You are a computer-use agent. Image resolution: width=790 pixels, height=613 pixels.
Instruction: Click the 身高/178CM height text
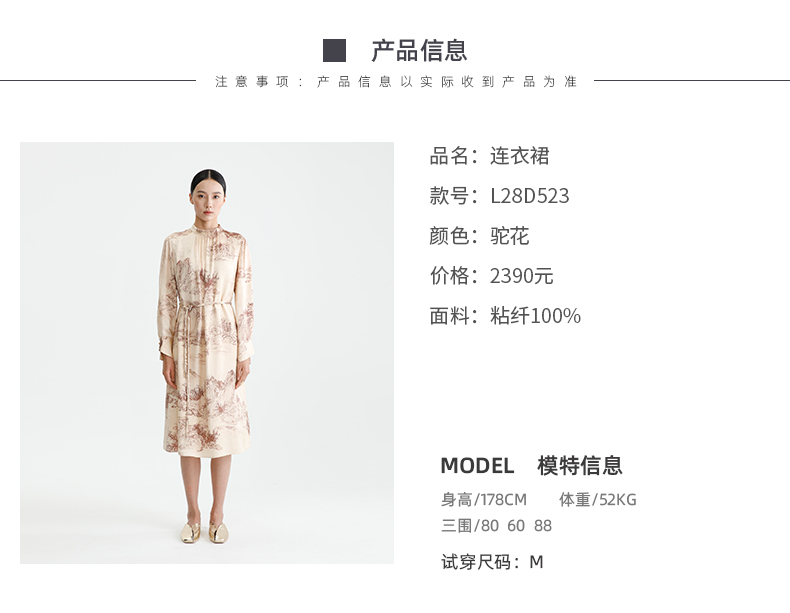[484, 500]
